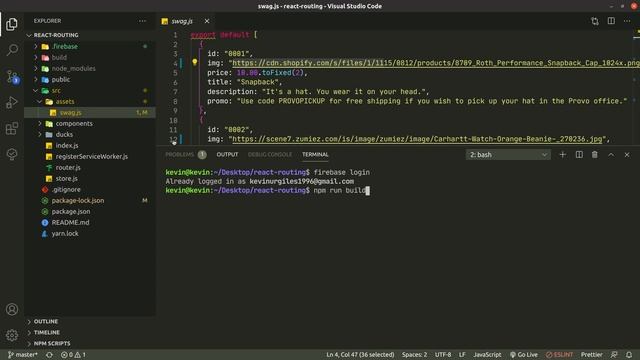
Task: Click the ESLint status item
Action: pos(559,355)
